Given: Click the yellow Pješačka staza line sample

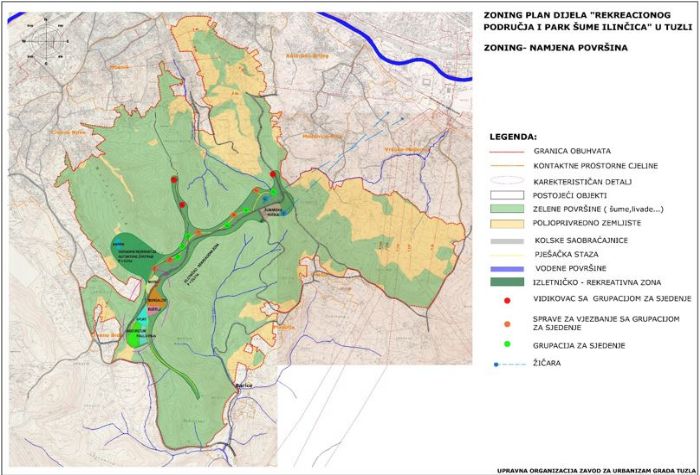Looking at the screenshot, I should [x=506, y=255].
